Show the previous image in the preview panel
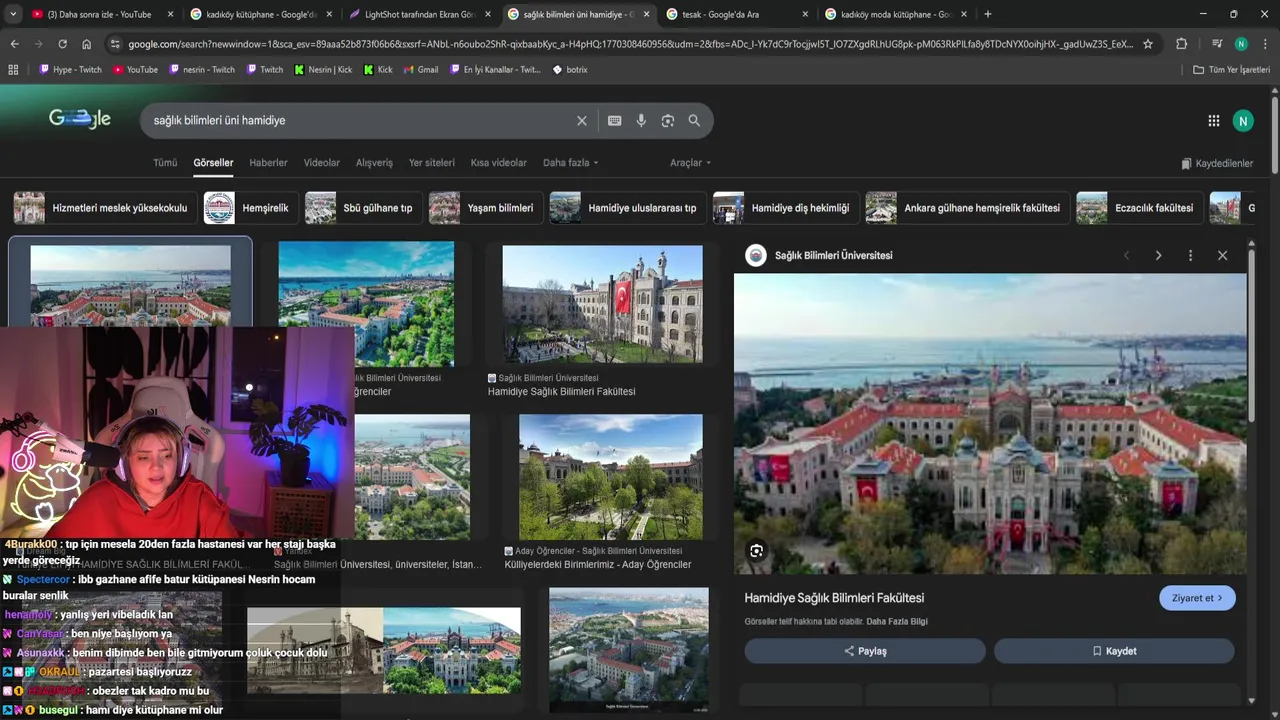The height and width of the screenshot is (720, 1280). [x=1126, y=256]
